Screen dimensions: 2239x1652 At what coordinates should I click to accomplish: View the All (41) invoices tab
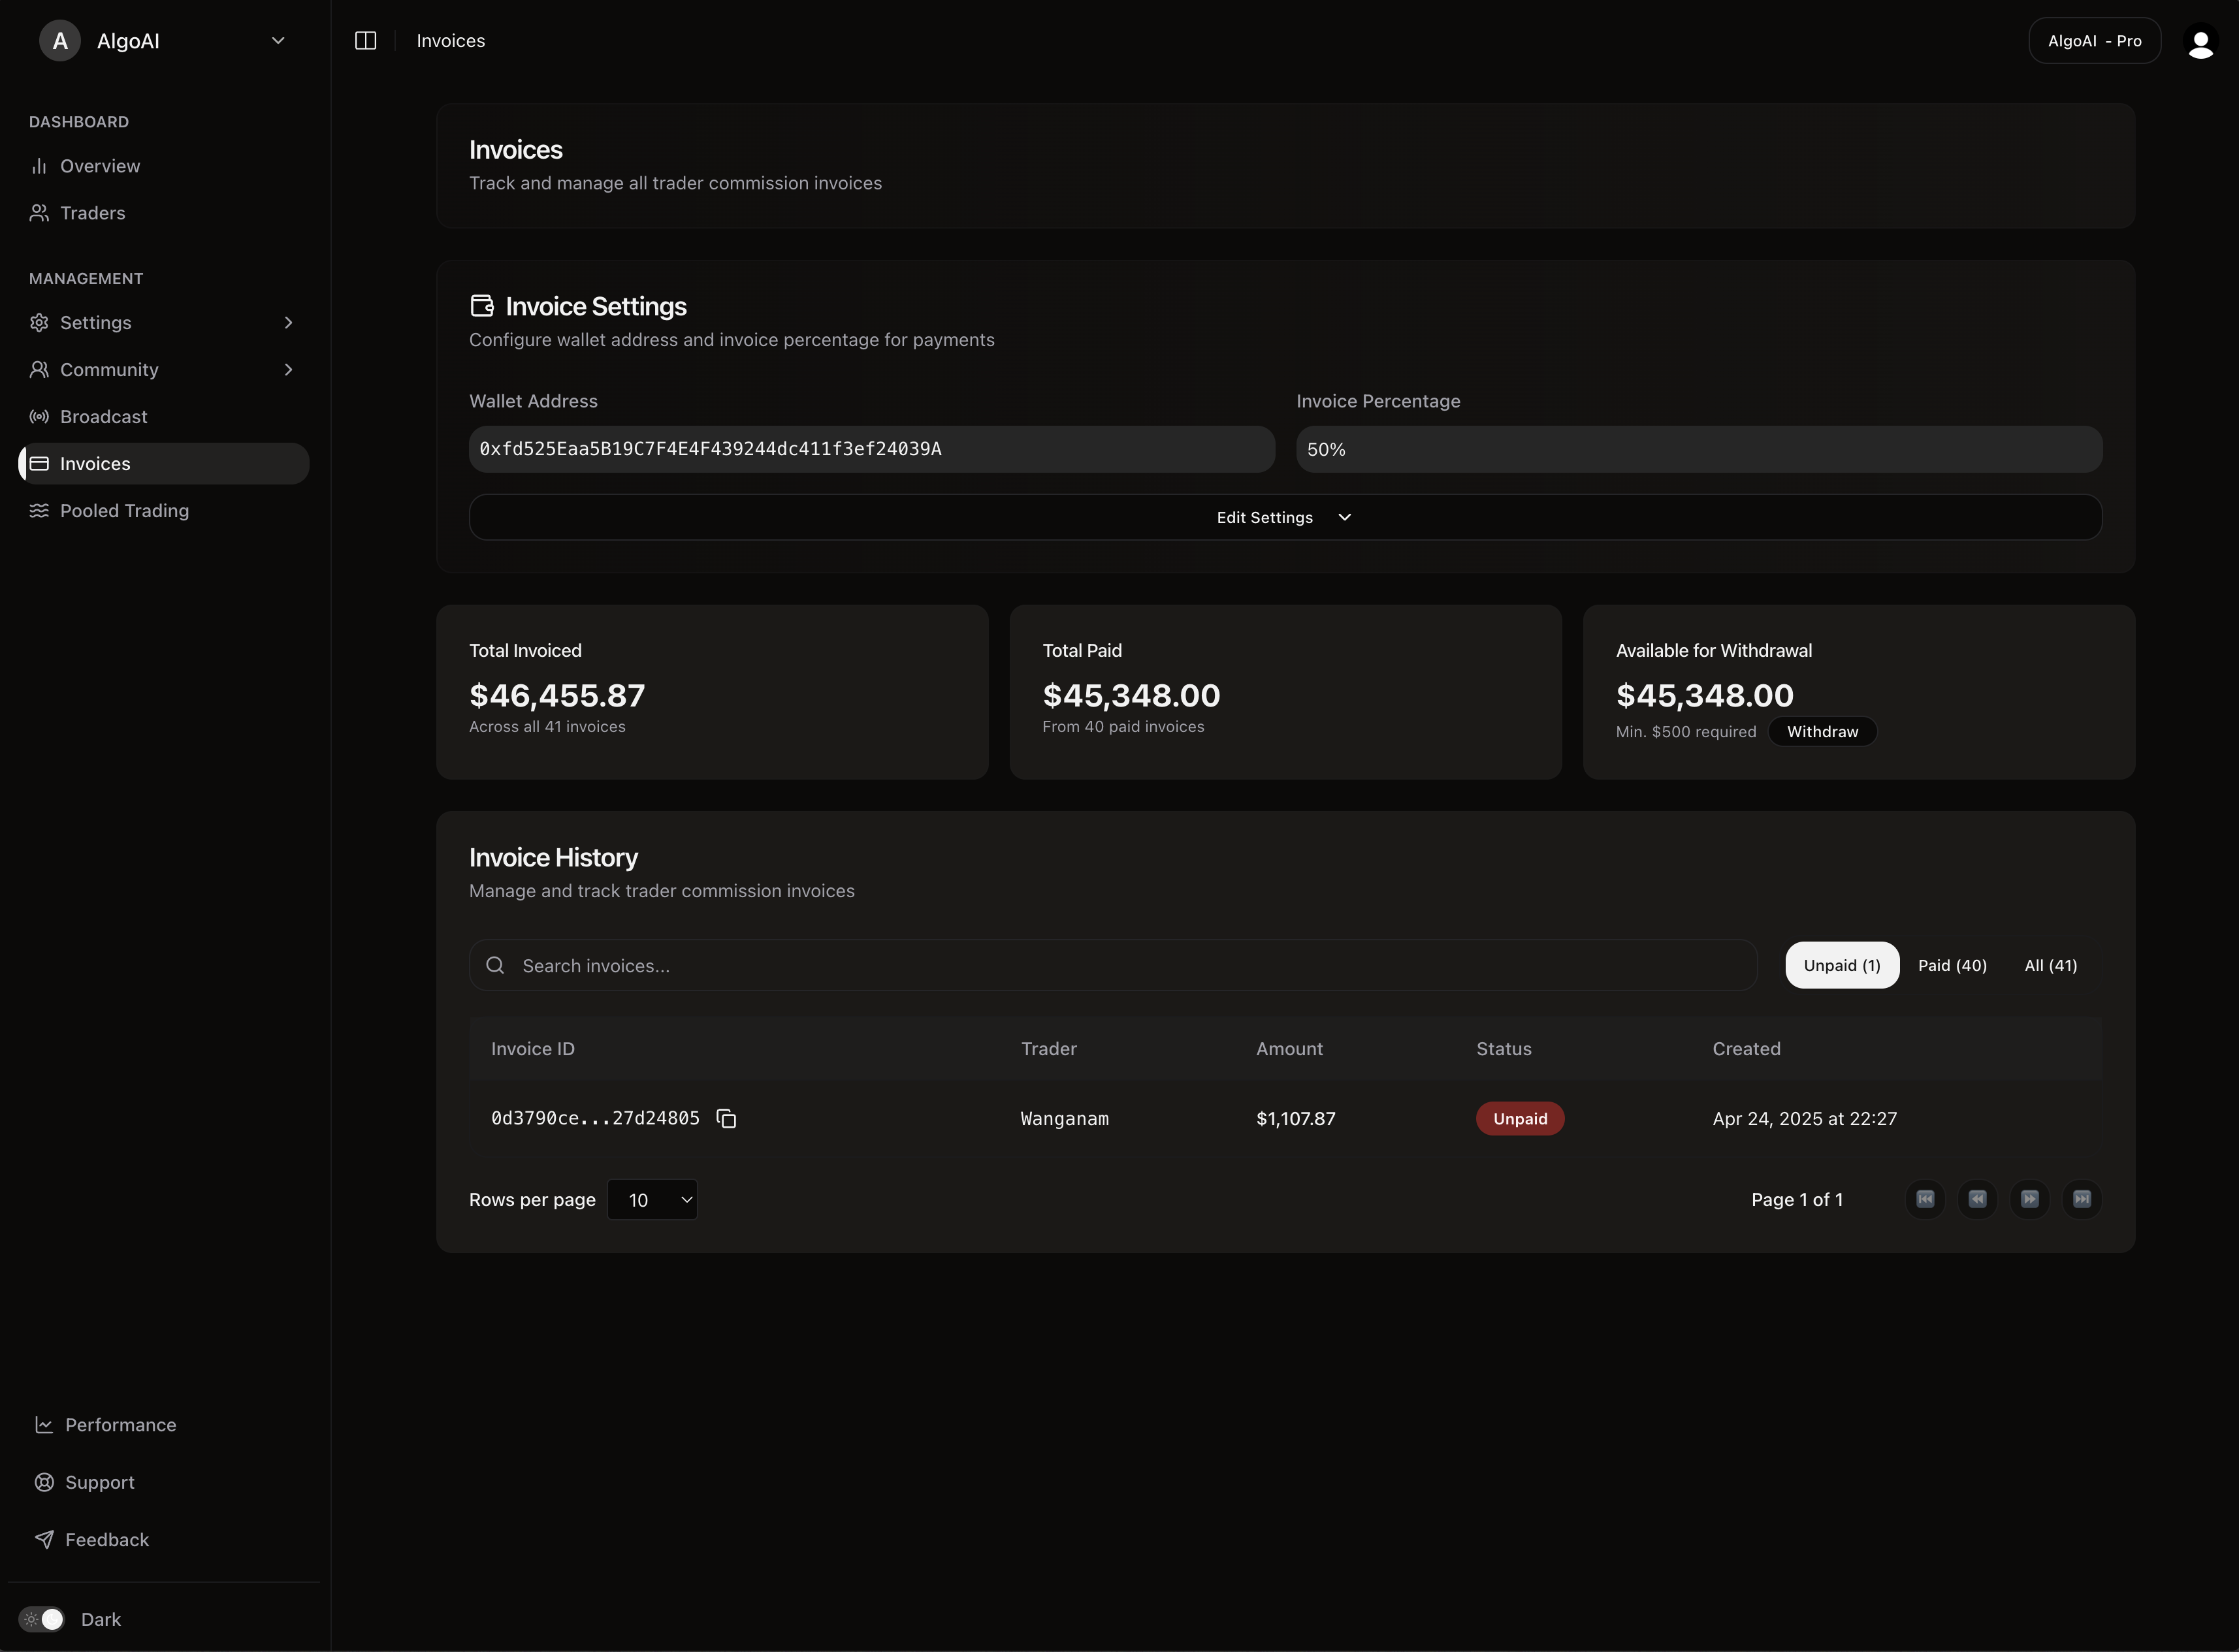click(2050, 965)
